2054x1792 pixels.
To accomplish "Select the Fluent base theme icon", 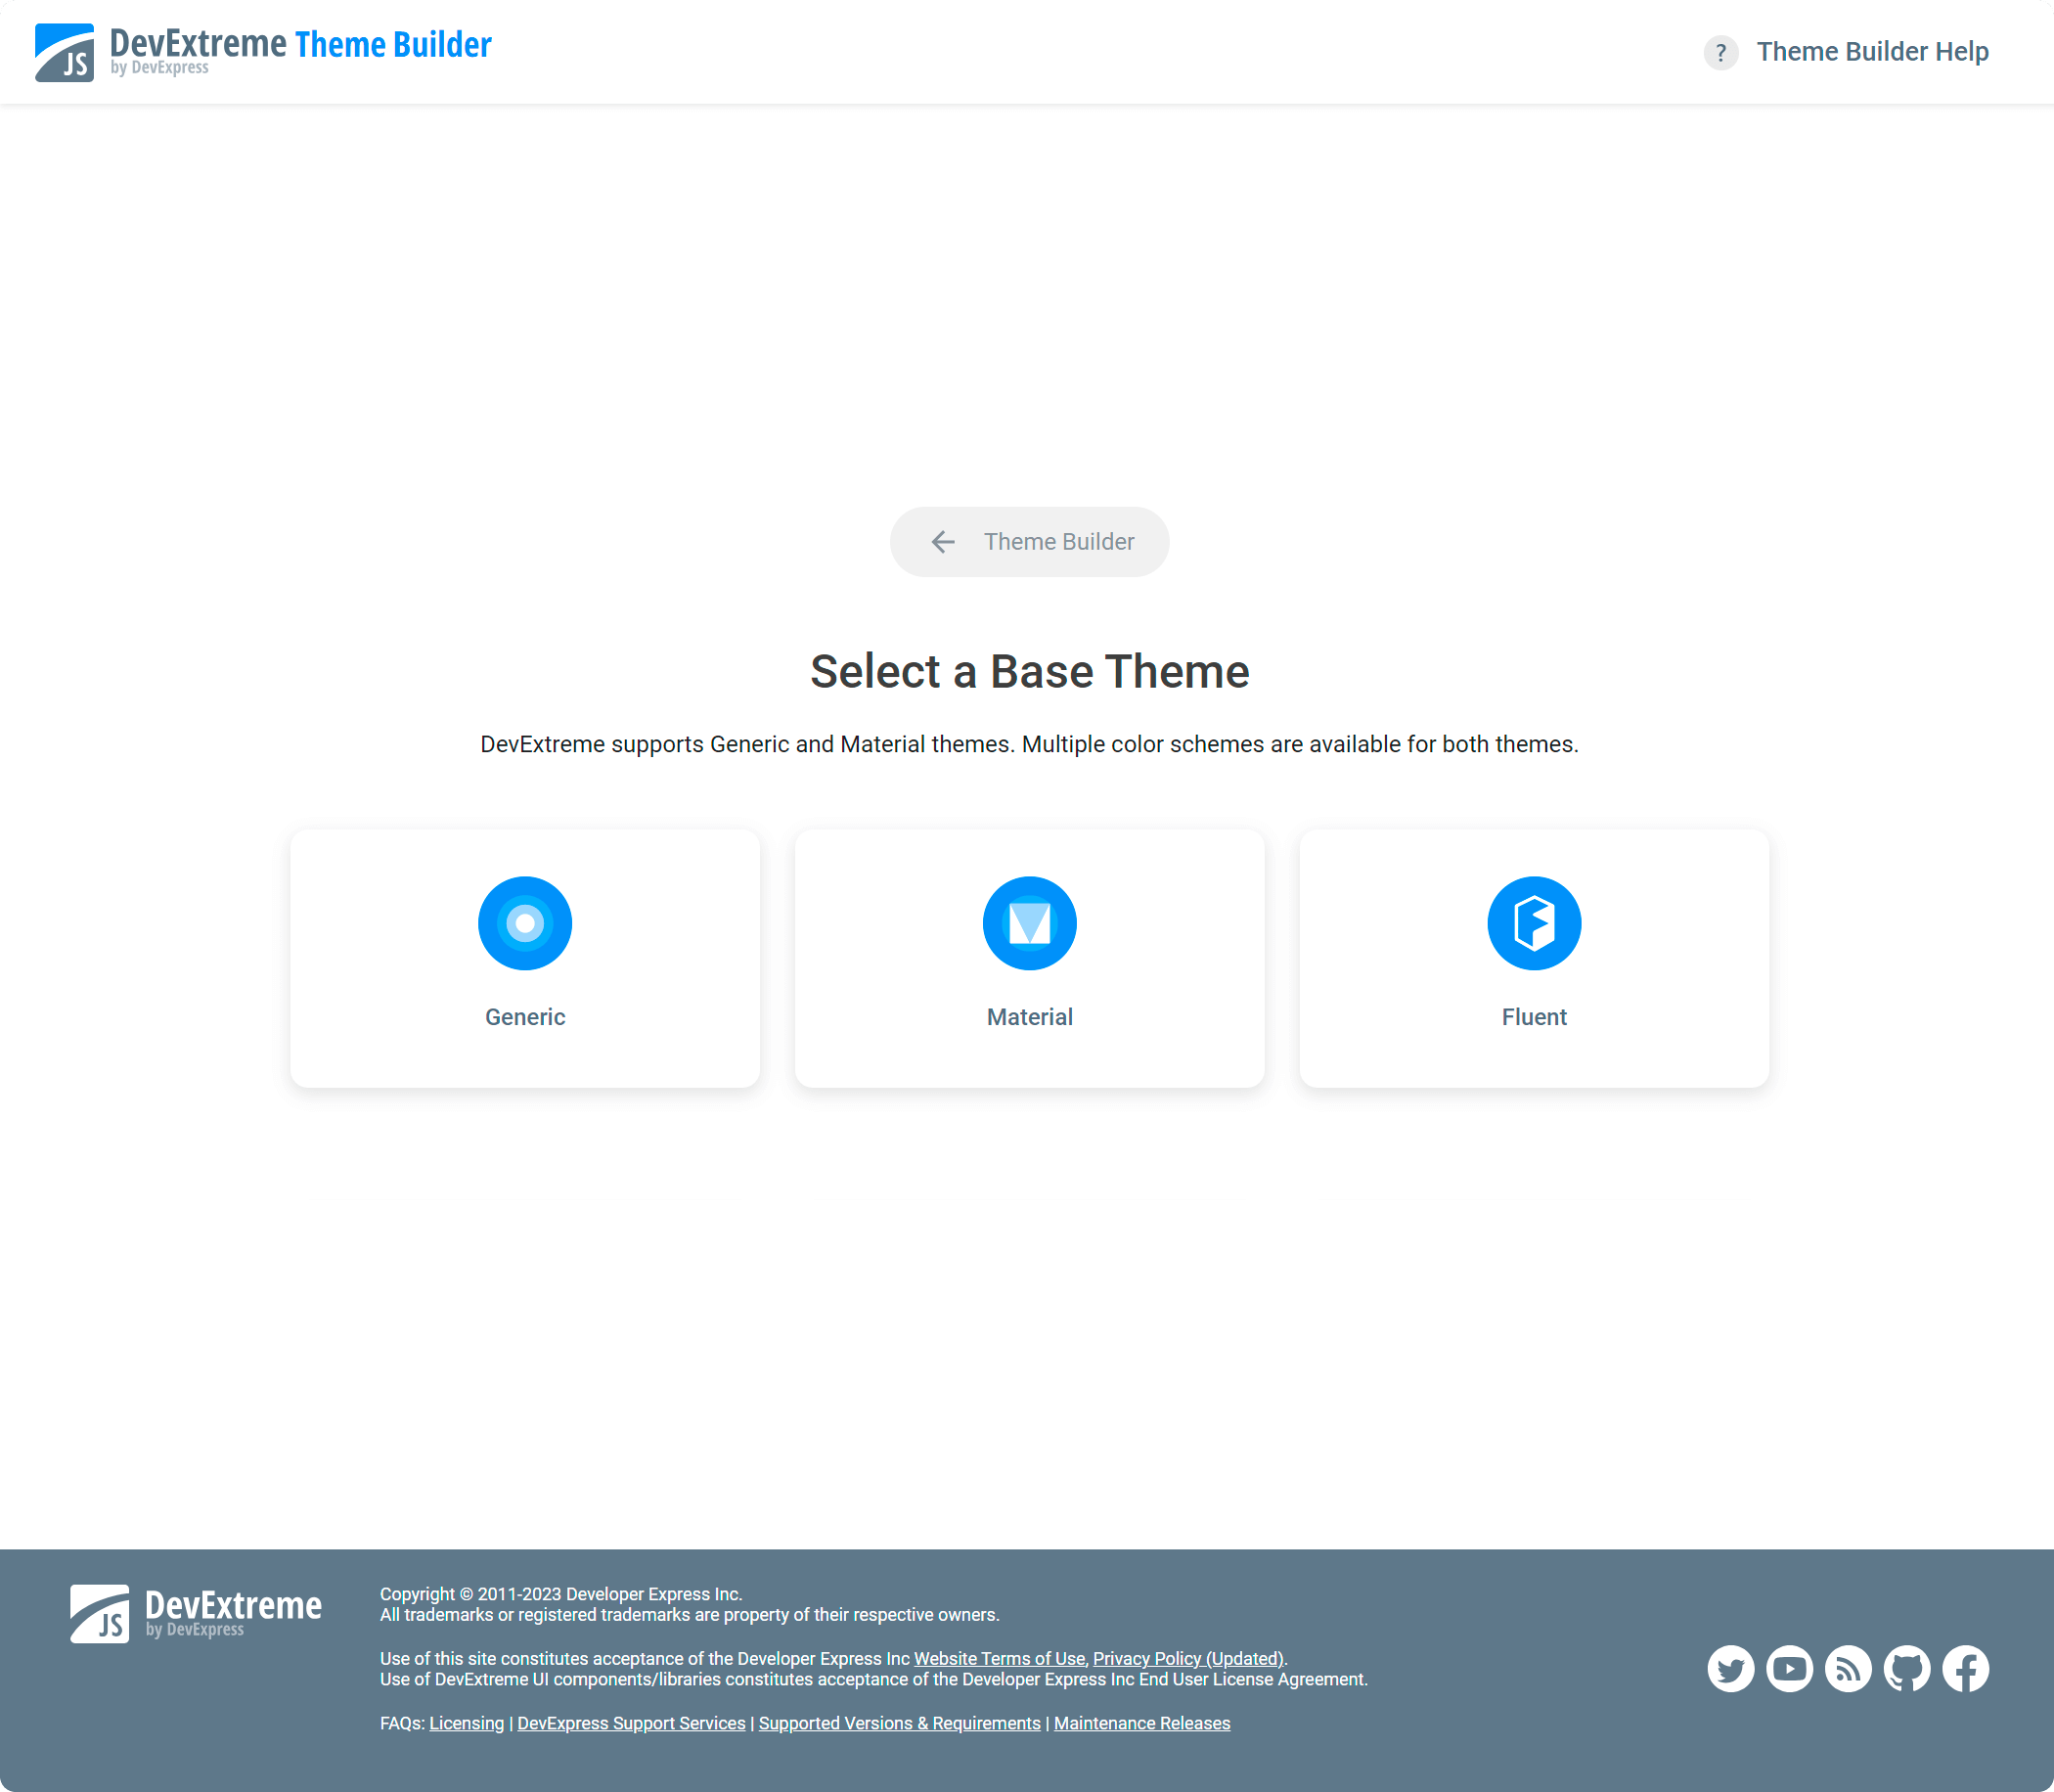I will 1534,922.
